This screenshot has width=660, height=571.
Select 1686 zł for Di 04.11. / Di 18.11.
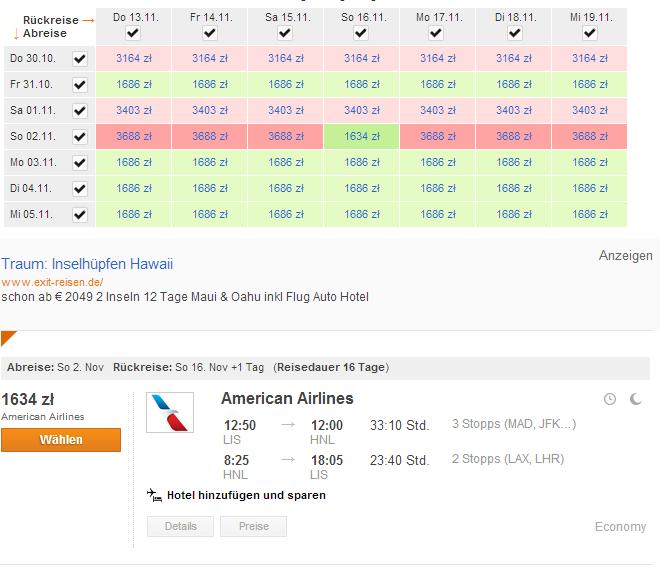coord(514,189)
